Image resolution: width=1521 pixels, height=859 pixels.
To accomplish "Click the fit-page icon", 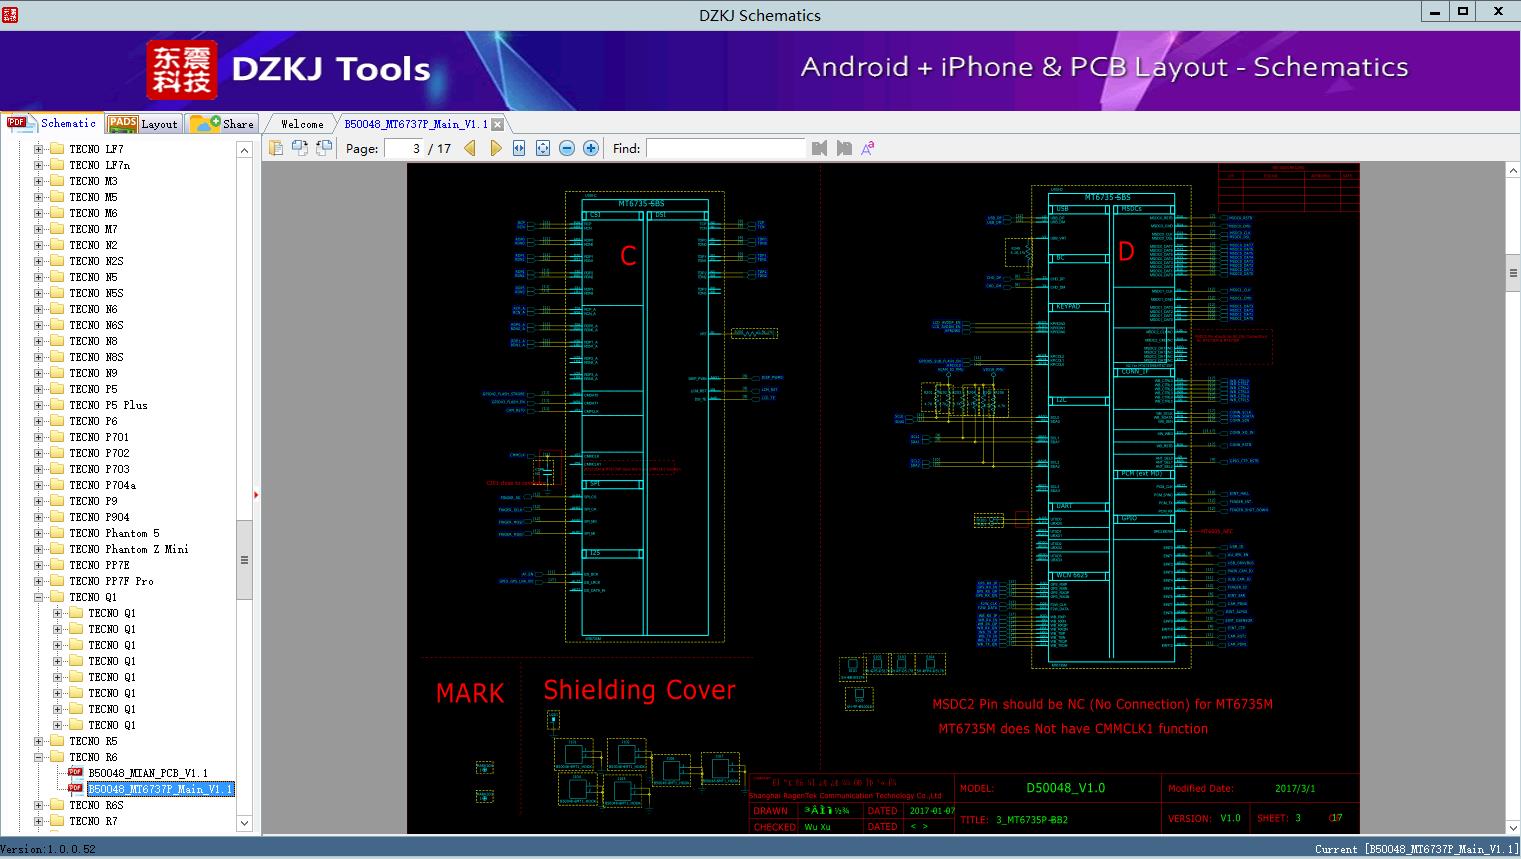I will (x=543, y=148).
